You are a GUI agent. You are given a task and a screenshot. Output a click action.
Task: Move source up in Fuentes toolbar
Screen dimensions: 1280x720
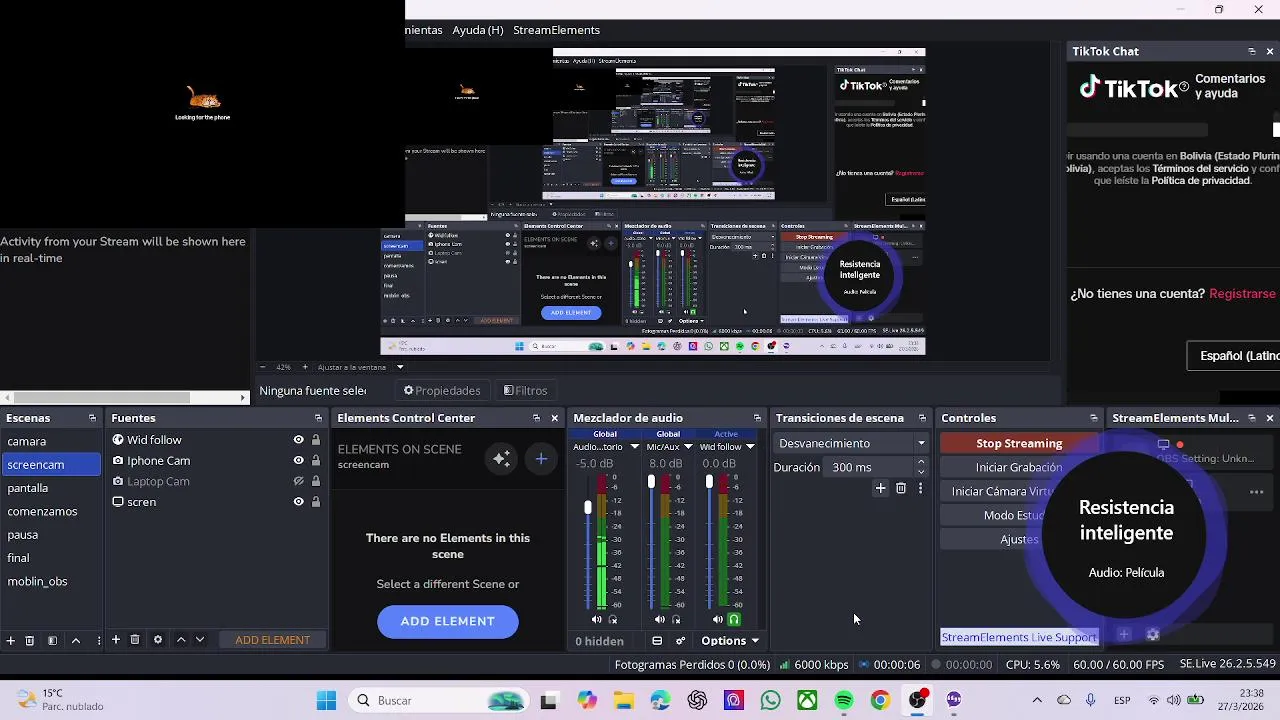click(x=181, y=640)
